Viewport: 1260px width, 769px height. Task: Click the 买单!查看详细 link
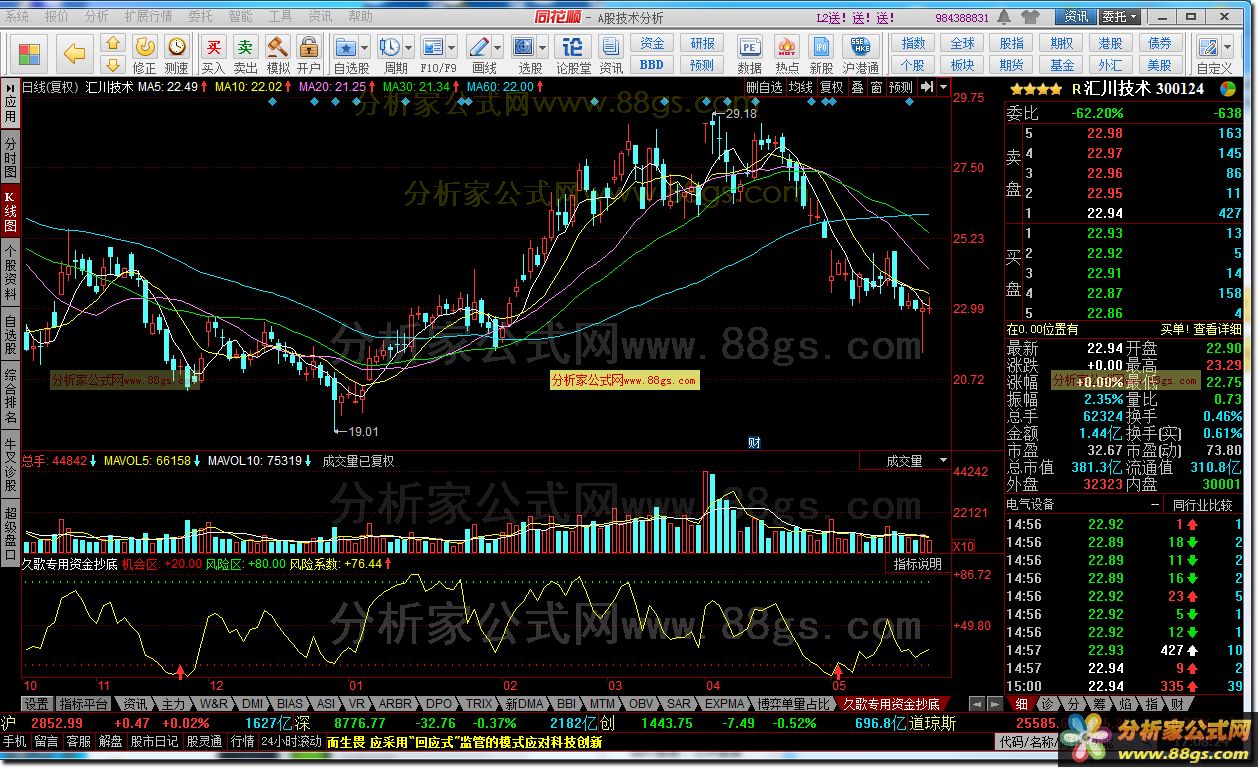(x=1201, y=329)
